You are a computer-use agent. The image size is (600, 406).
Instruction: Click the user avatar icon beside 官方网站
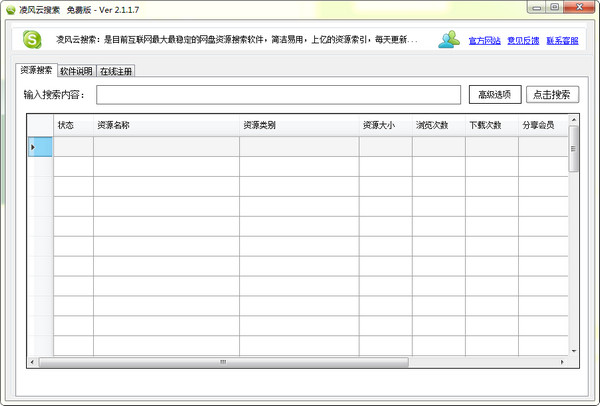point(449,40)
